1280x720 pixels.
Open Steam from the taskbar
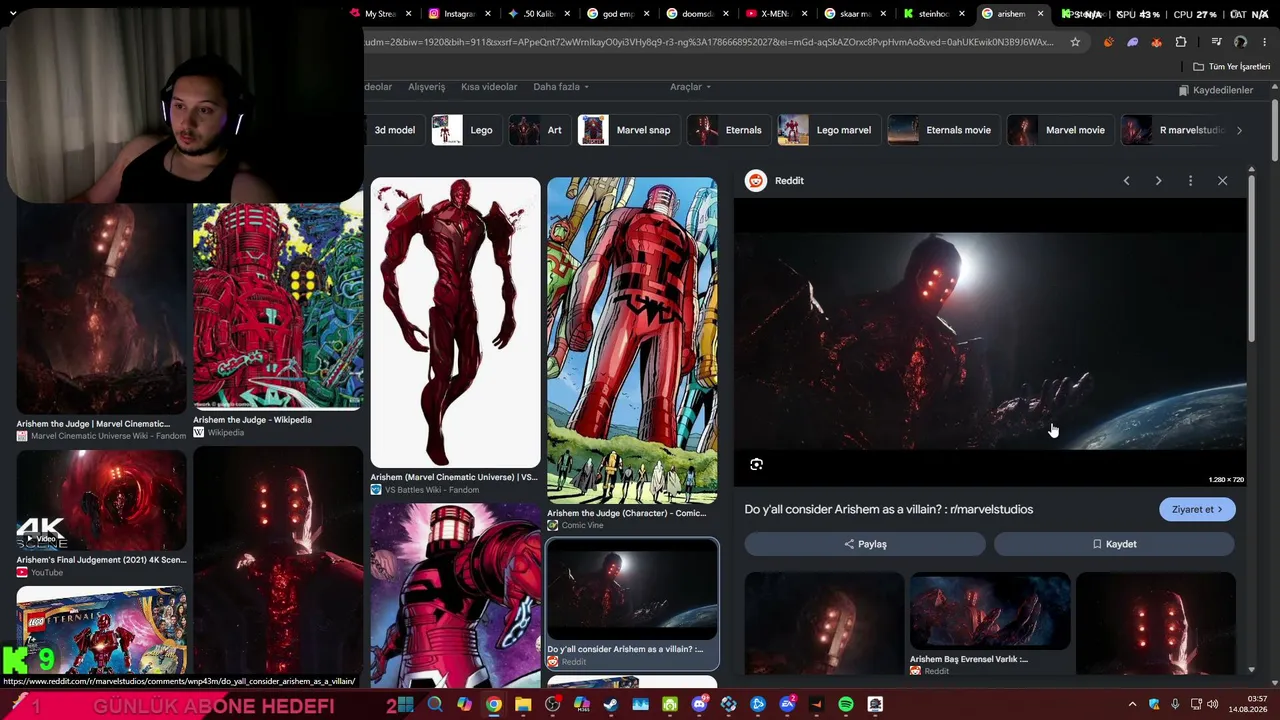click(611, 705)
